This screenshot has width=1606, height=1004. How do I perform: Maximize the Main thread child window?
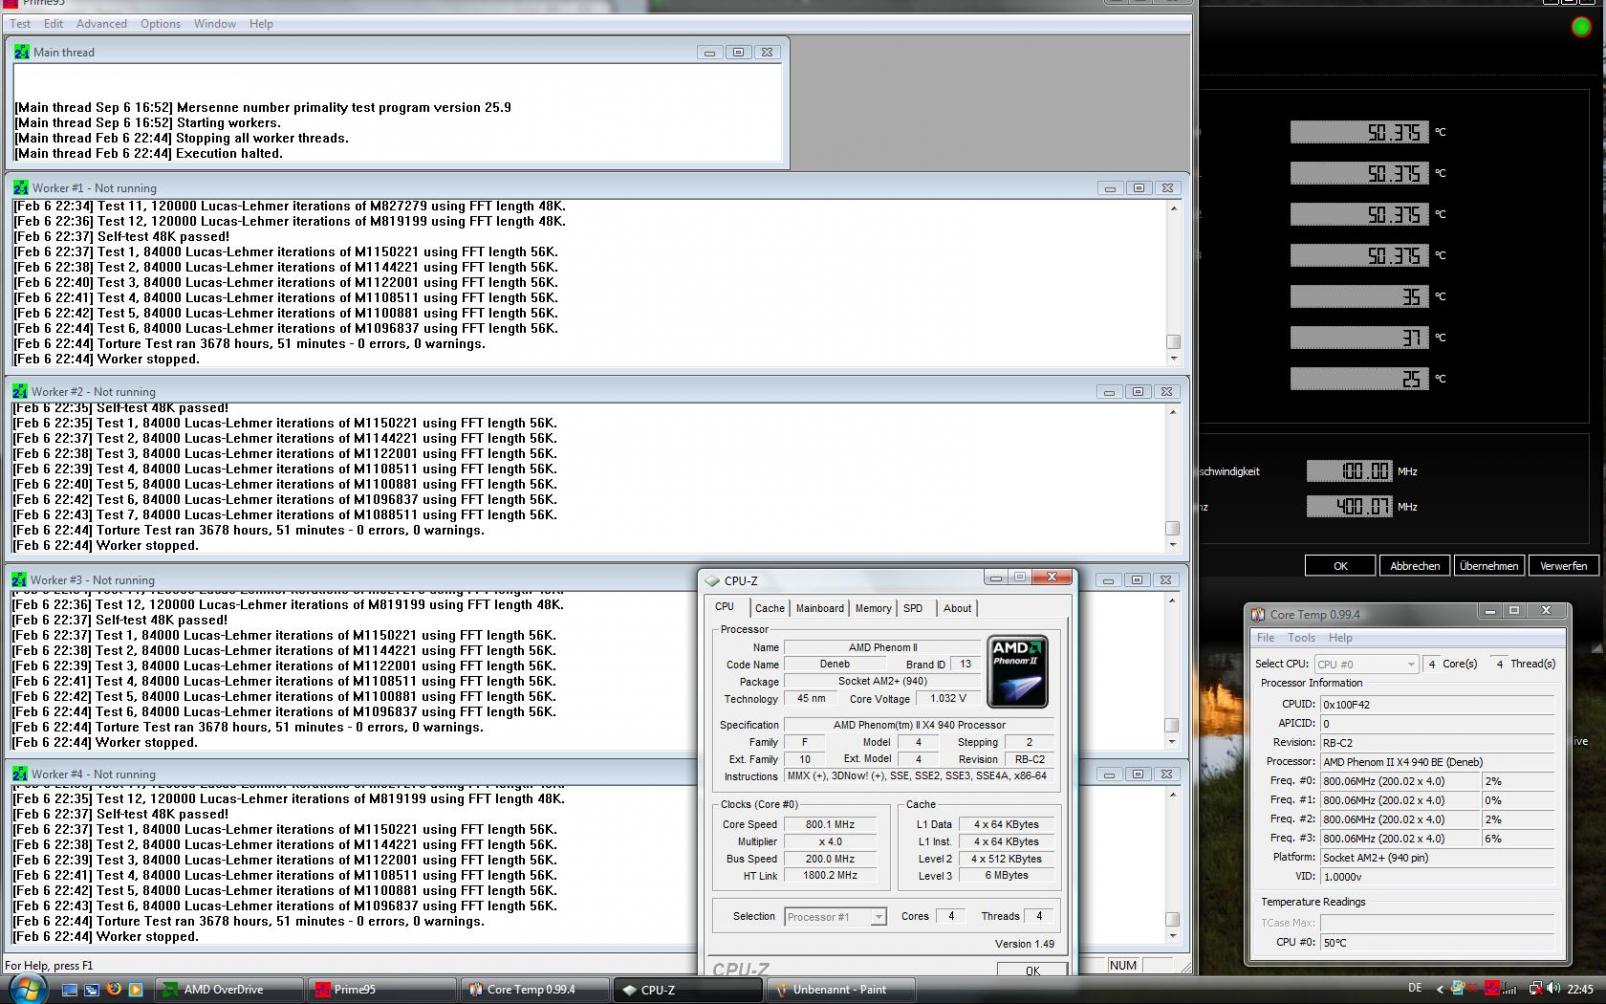click(x=738, y=52)
